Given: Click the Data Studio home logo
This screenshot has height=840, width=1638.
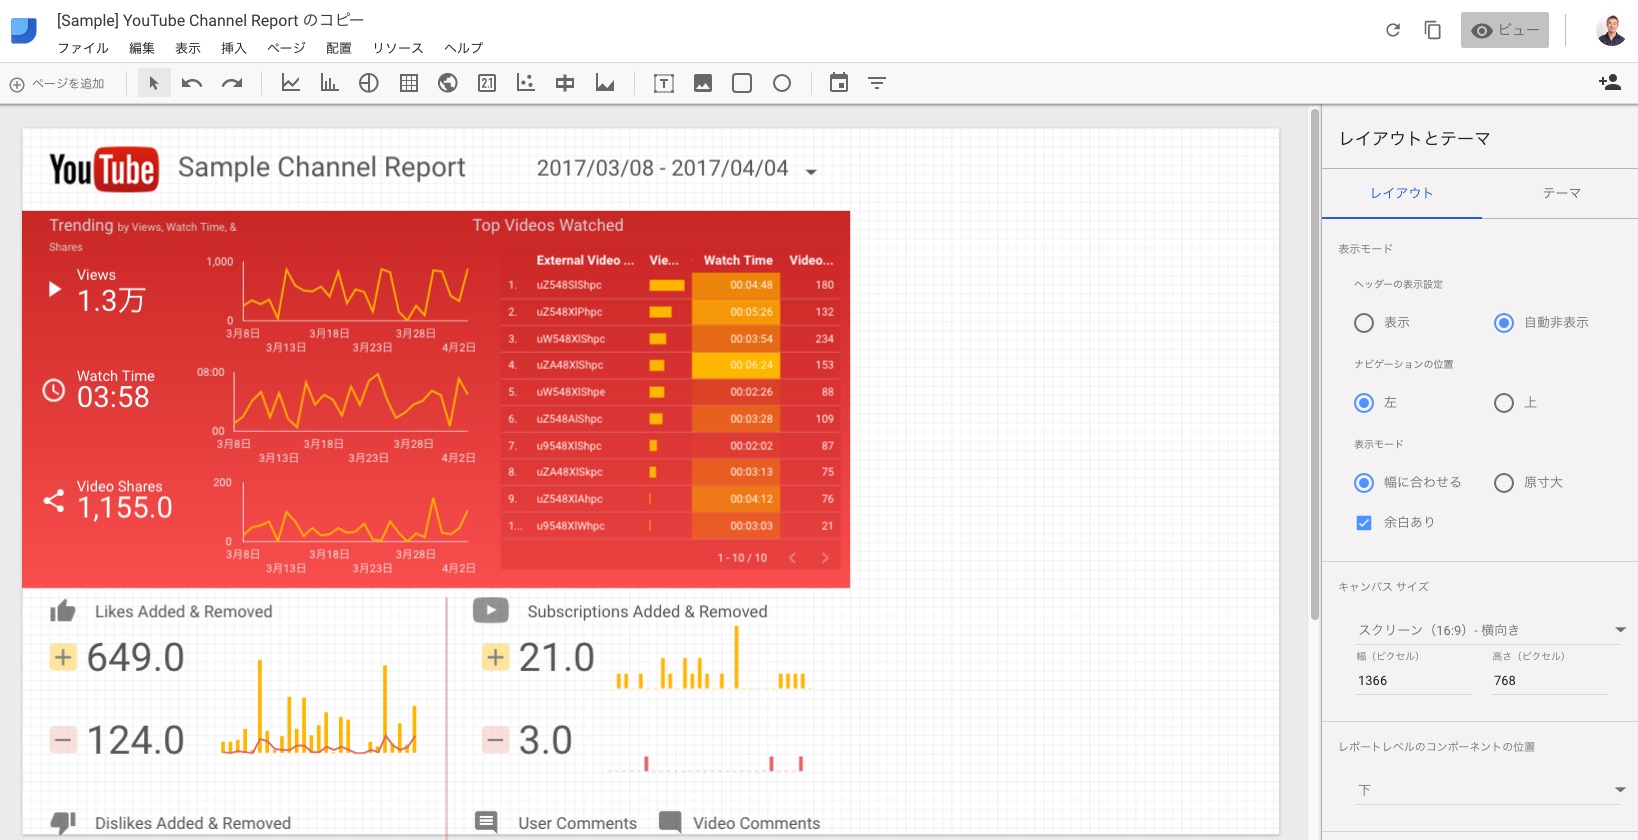Looking at the screenshot, I should [24, 30].
